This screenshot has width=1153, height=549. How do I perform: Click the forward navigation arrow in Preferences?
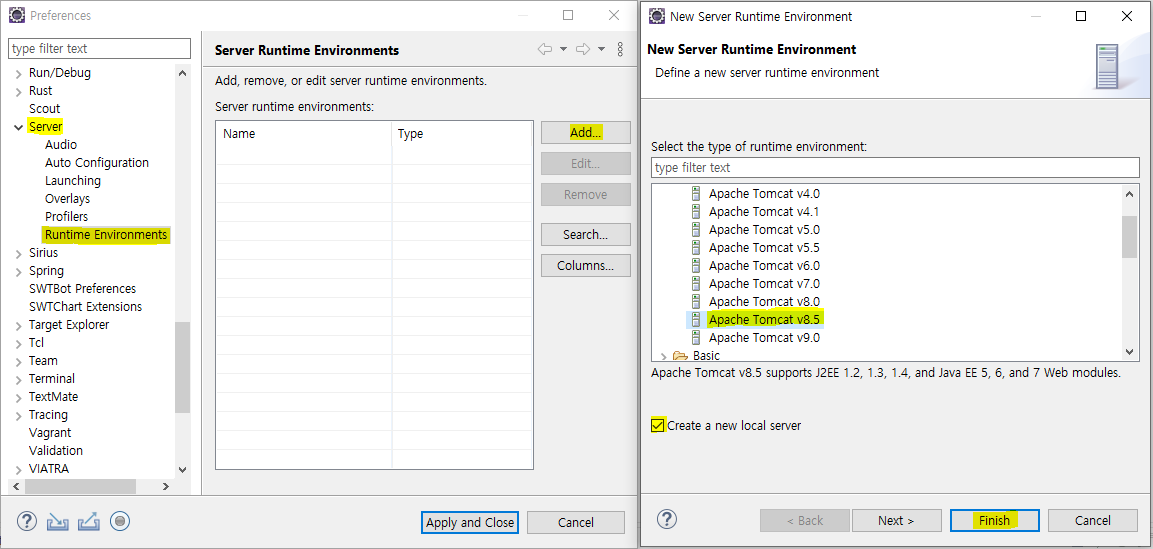tap(583, 49)
